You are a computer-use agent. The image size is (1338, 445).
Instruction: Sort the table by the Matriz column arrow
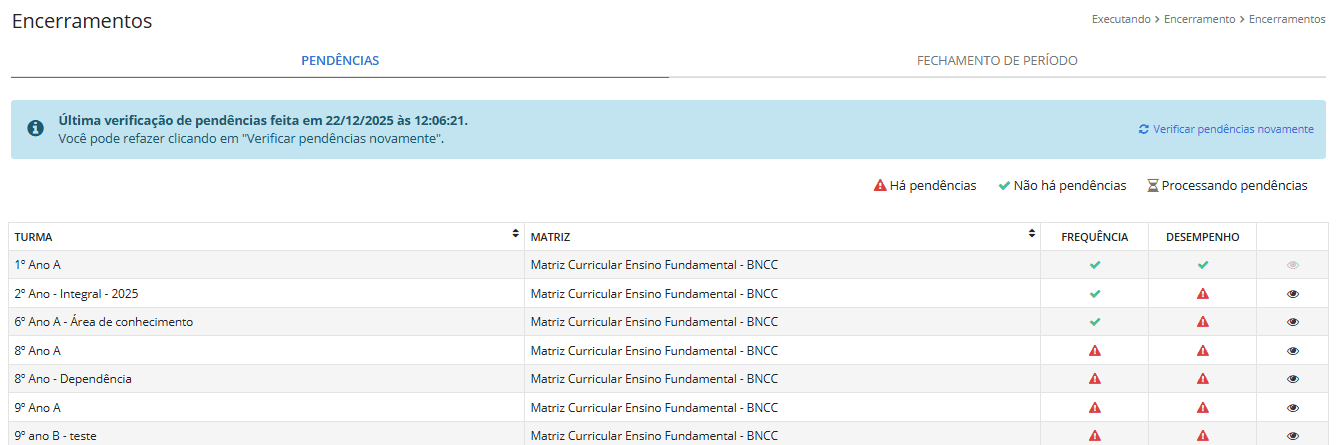(1031, 234)
